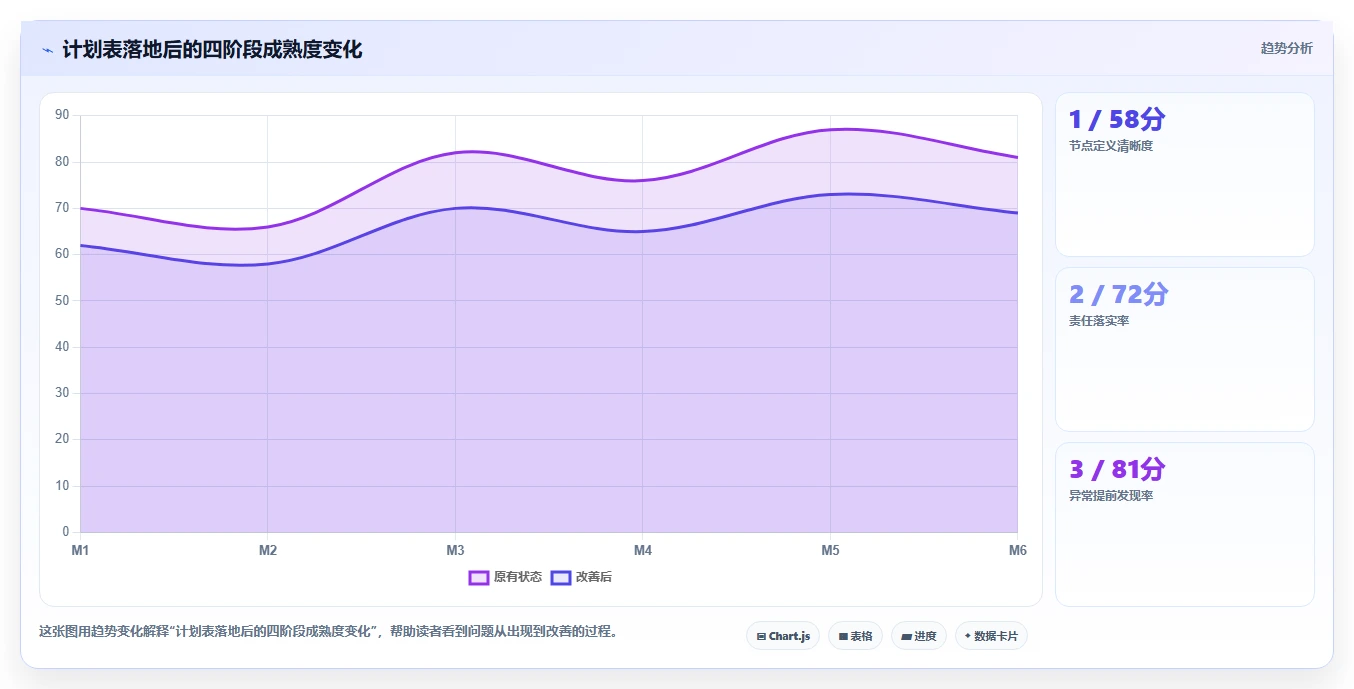This screenshot has height=689, width=1354.
Task: Click the description sentence below the chart
Action: pyautogui.click(x=328, y=632)
